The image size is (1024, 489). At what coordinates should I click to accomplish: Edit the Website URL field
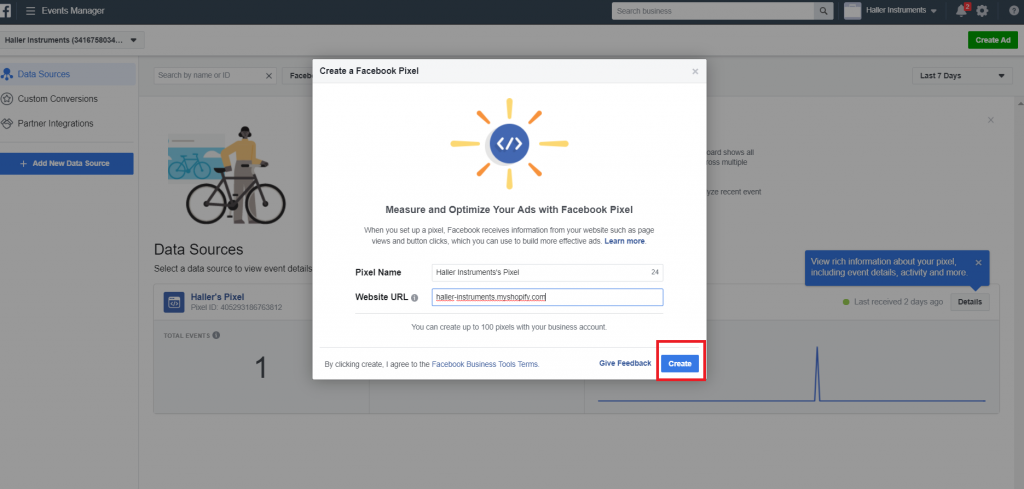tap(547, 297)
